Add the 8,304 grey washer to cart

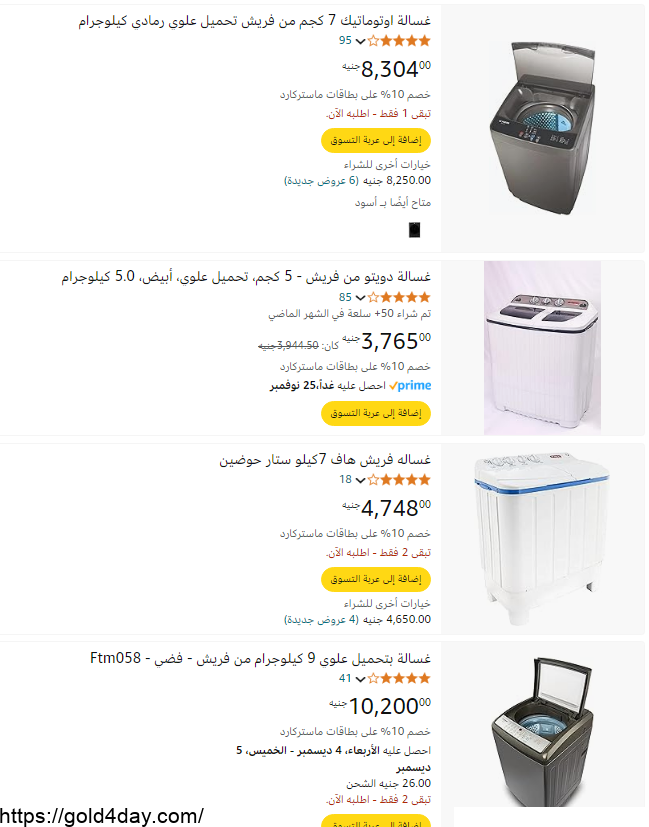pos(376,140)
